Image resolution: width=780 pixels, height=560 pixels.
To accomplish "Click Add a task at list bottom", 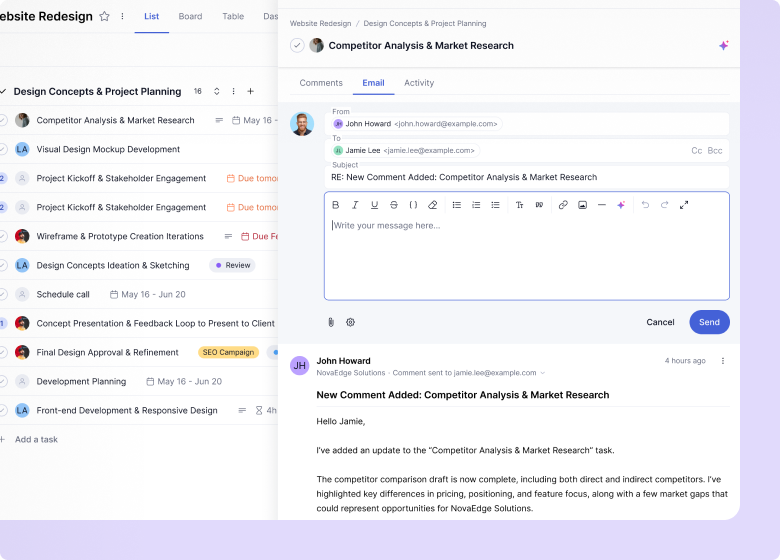I will [36, 440].
